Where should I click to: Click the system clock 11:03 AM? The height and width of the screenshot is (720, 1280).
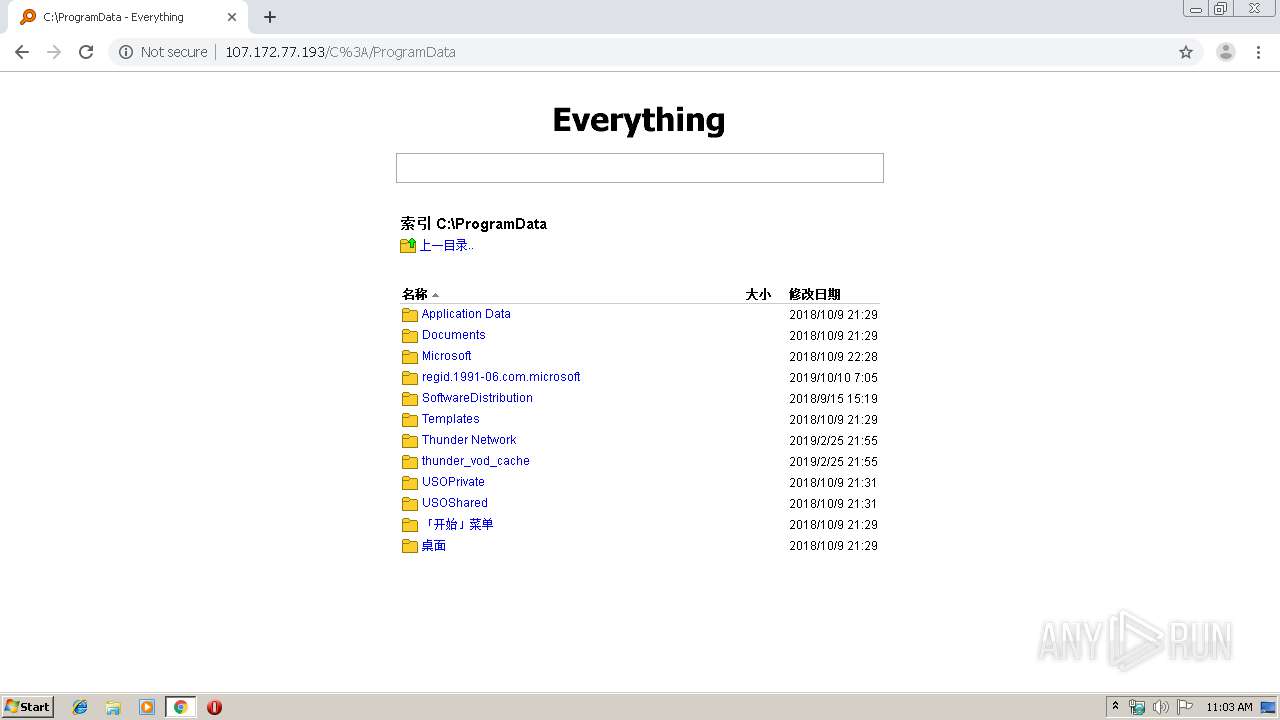tap(1229, 707)
